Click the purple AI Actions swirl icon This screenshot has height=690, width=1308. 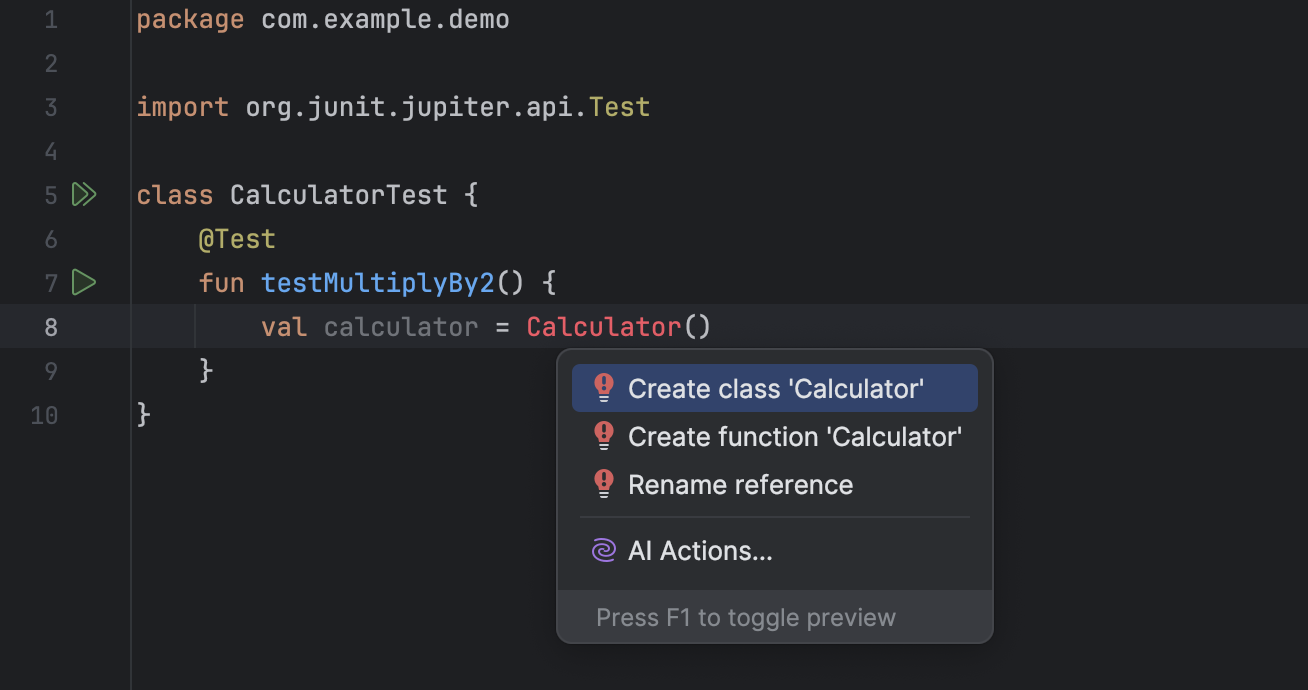tap(603, 550)
